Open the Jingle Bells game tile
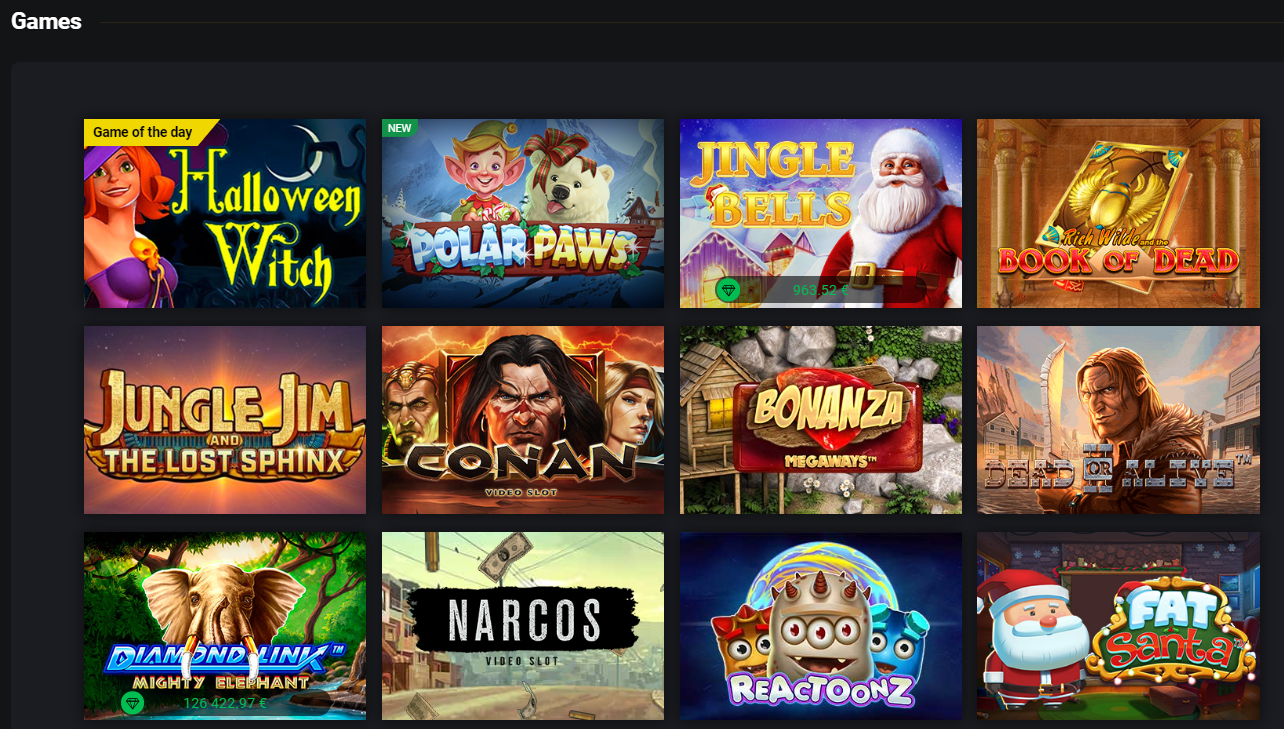This screenshot has width=1284, height=729. pyautogui.click(x=821, y=213)
